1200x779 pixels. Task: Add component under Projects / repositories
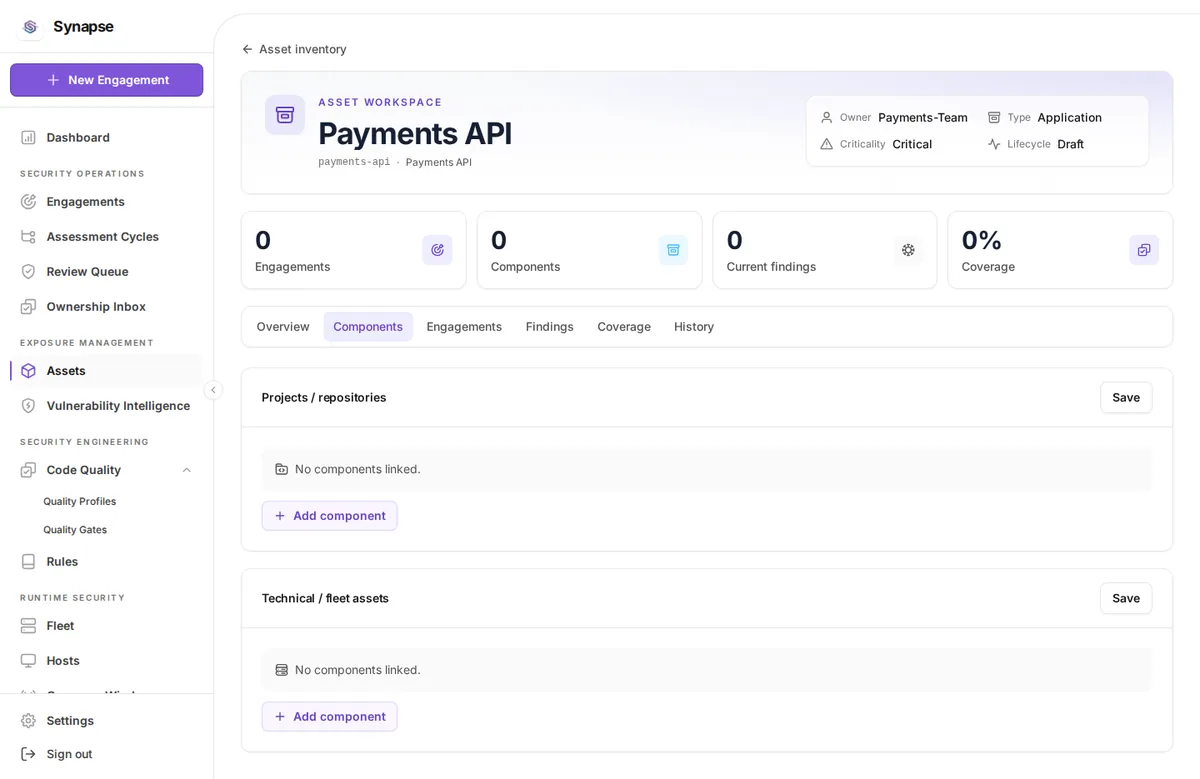pyautogui.click(x=329, y=516)
